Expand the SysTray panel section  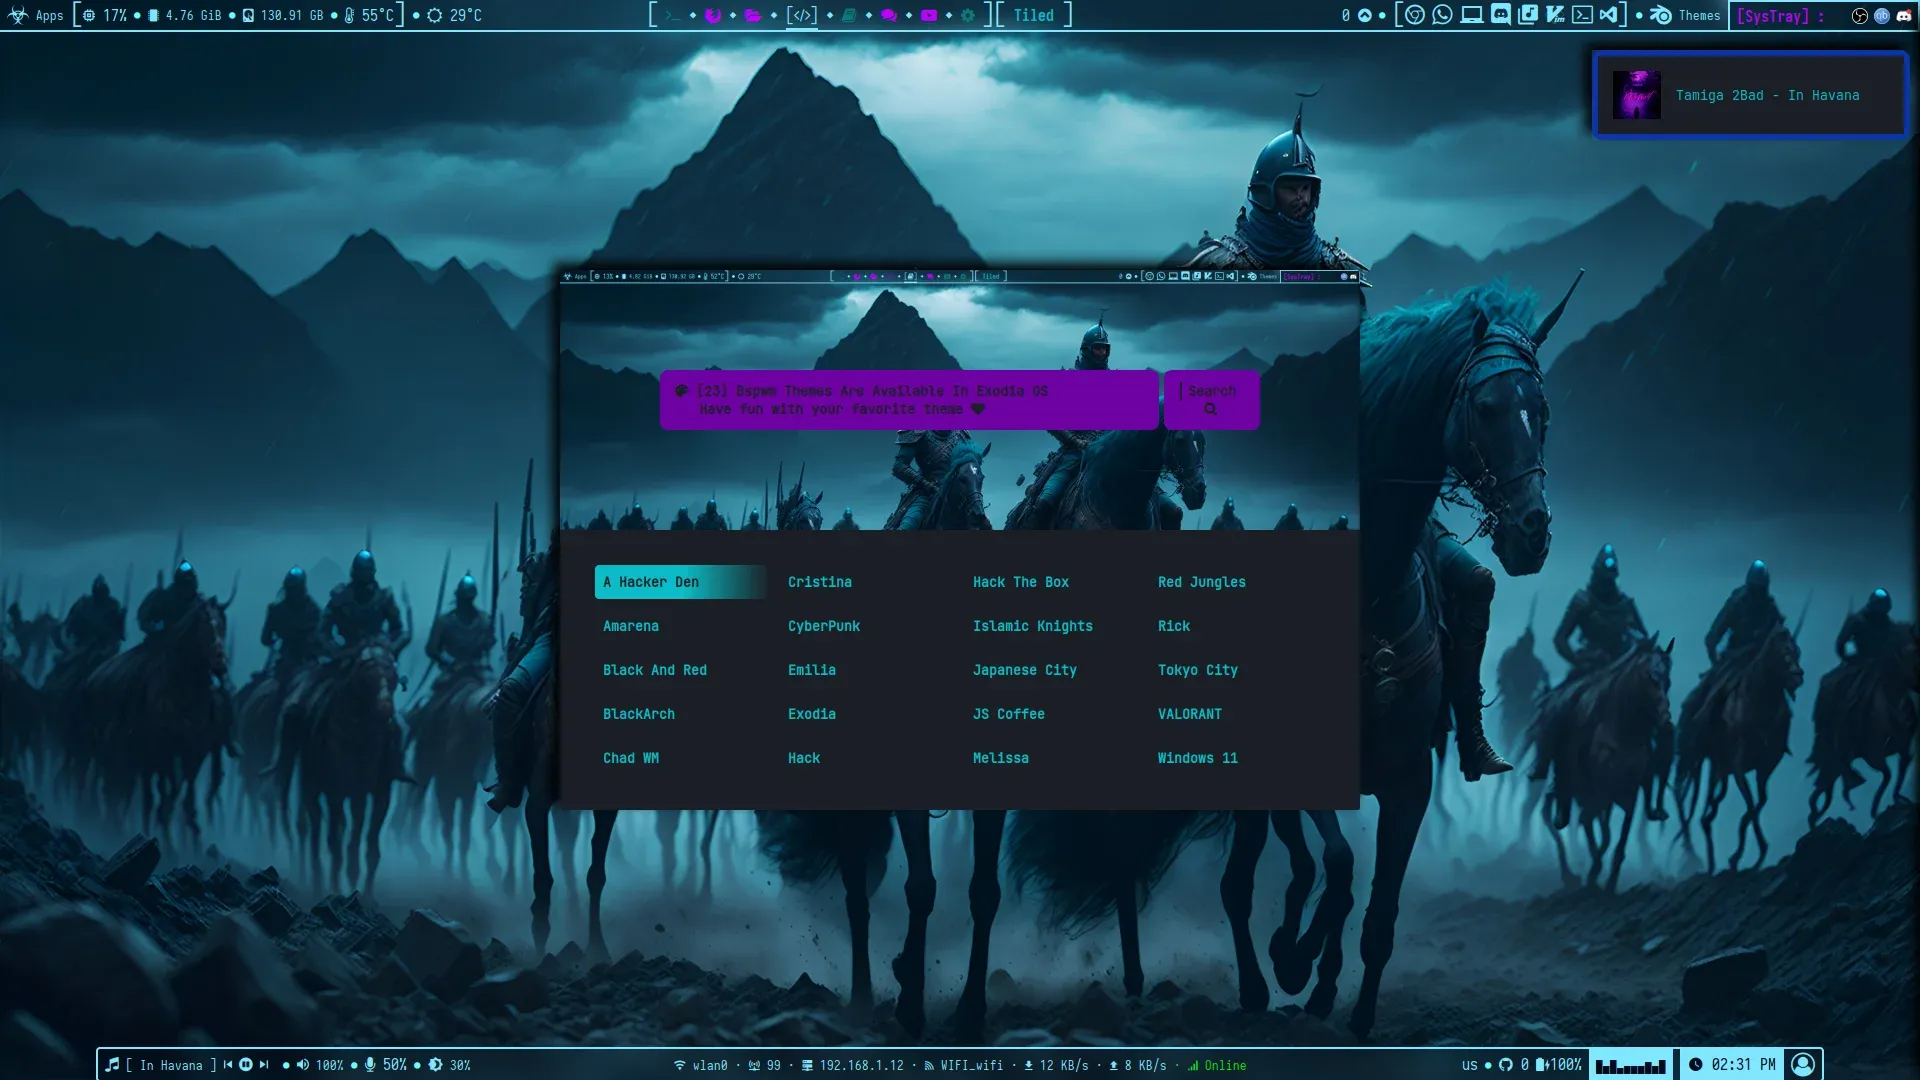pos(1778,15)
